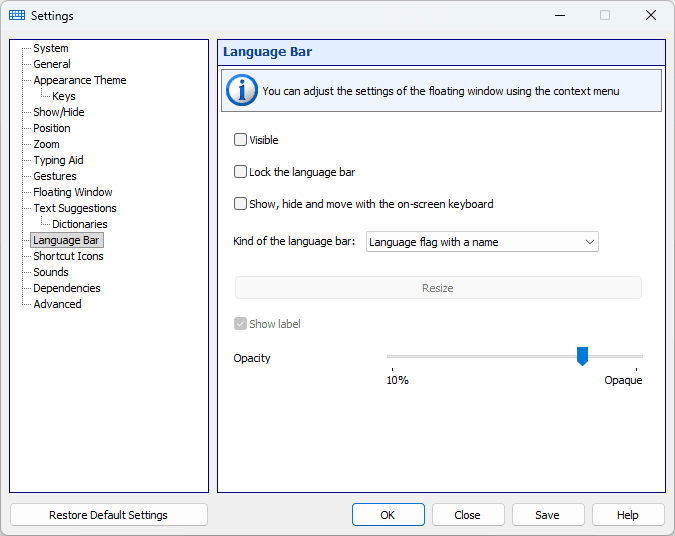The width and height of the screenshot is (675, 536).
Task: Go to the Sounds settings page
Action: click(51, 272)
